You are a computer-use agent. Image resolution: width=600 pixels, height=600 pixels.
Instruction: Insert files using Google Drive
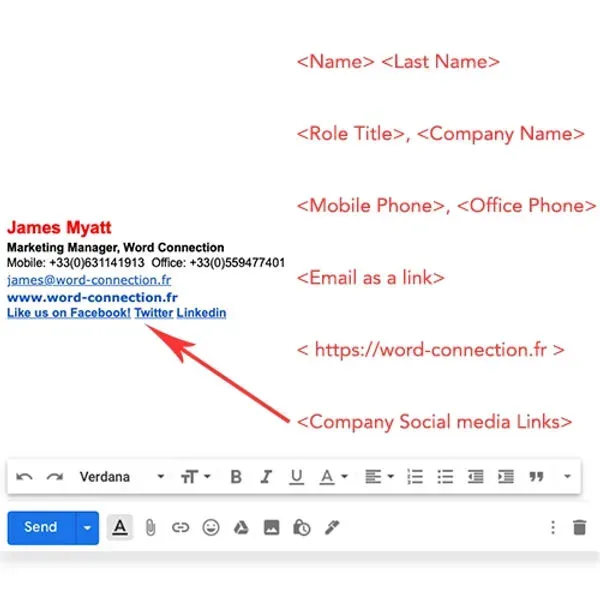(x=241, y=528)
